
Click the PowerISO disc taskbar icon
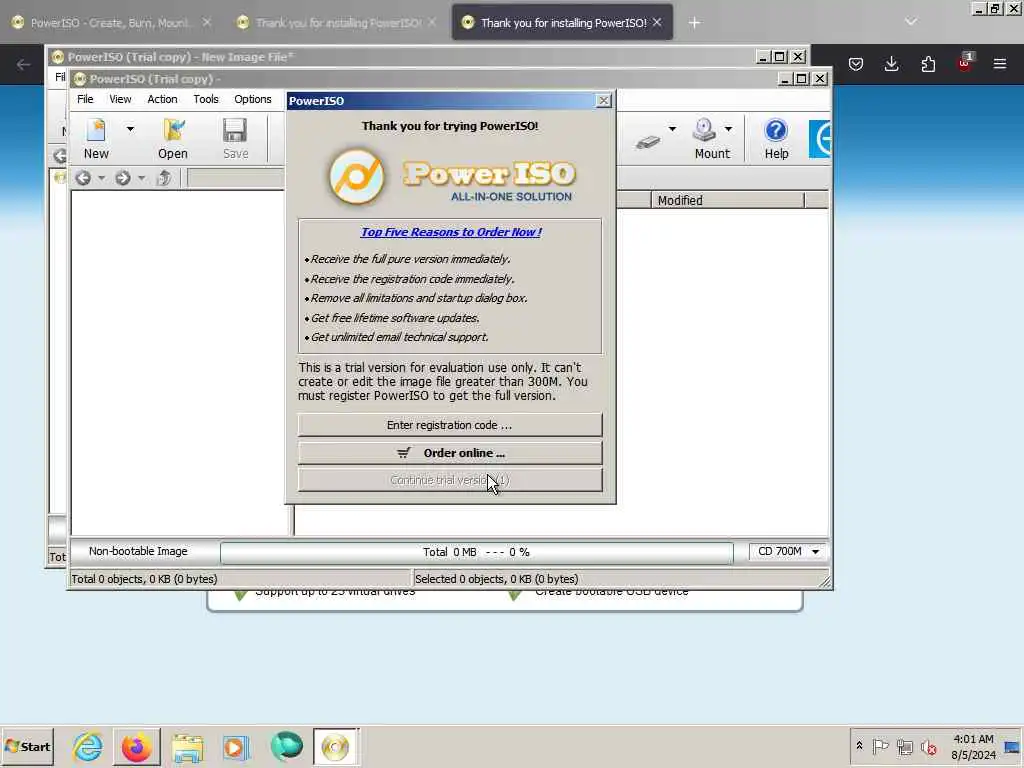(335, 747)
